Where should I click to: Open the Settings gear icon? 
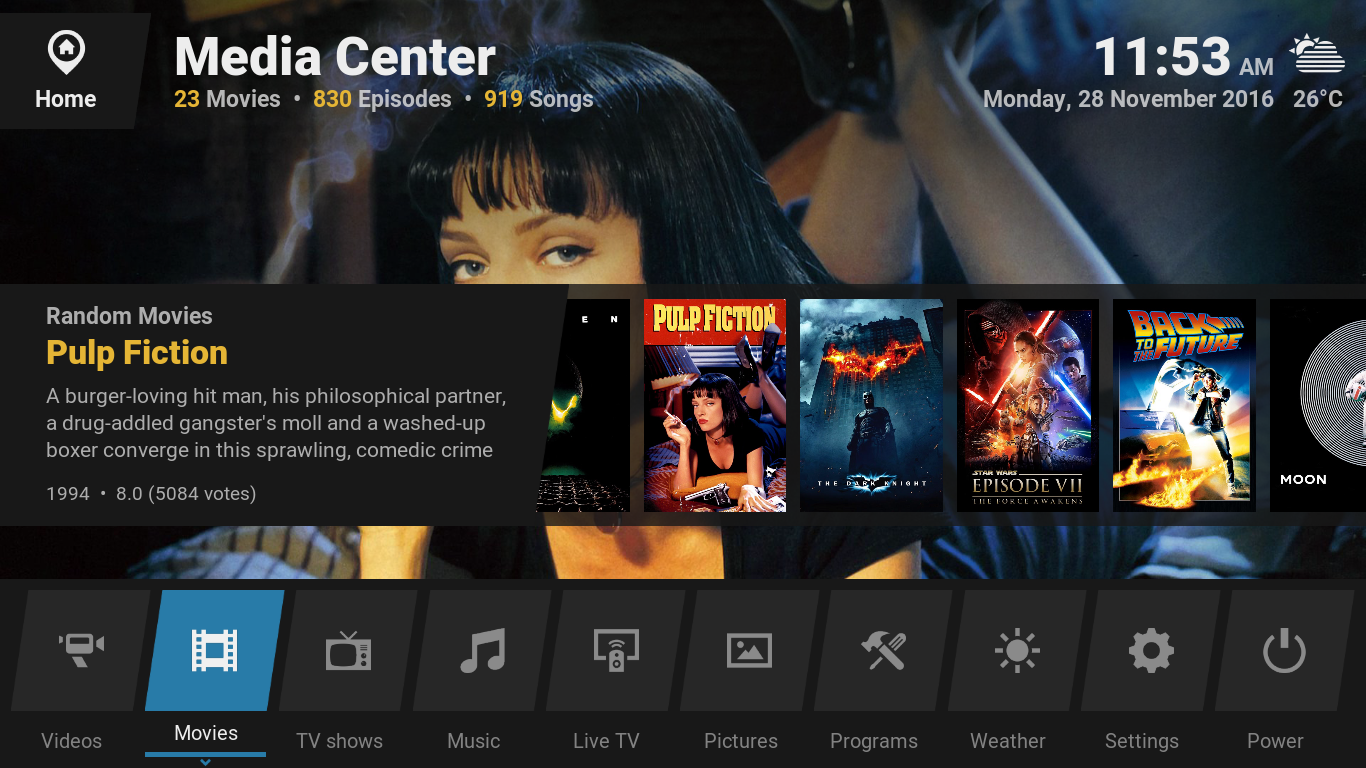pos(1151,651)
